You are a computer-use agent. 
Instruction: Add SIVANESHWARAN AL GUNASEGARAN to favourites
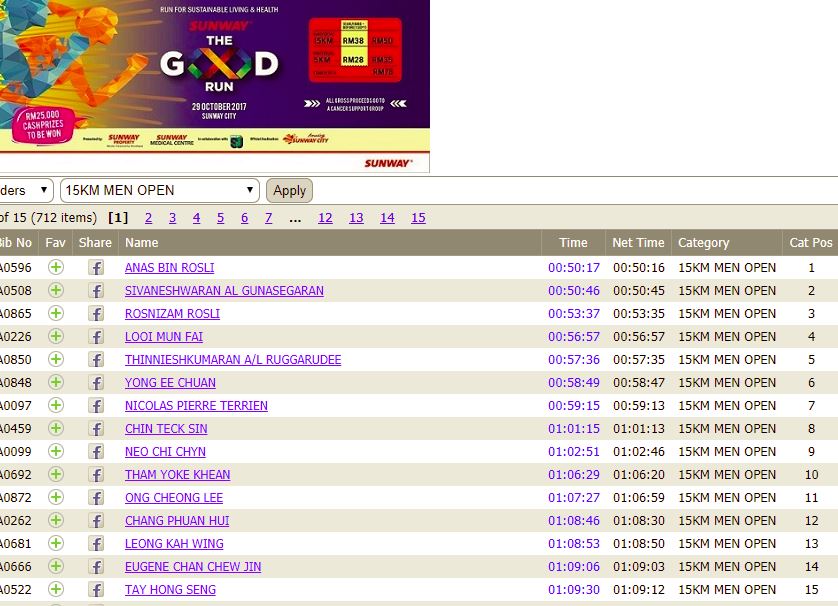[56, 290]
